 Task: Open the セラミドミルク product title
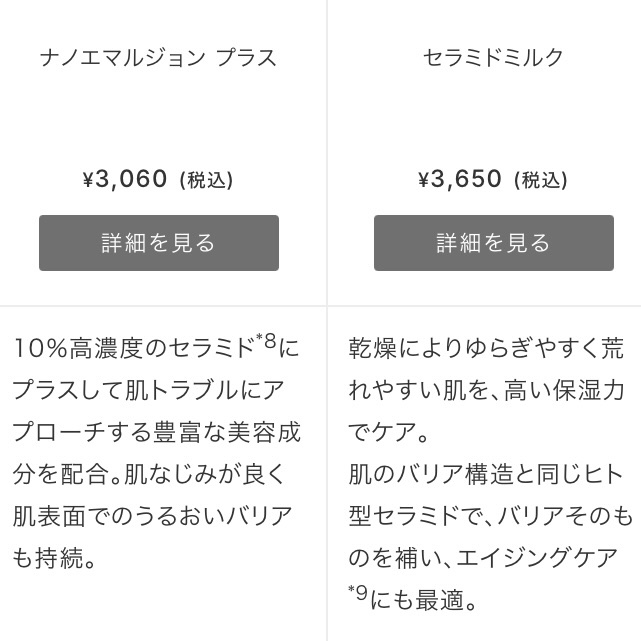coord(493,58)
